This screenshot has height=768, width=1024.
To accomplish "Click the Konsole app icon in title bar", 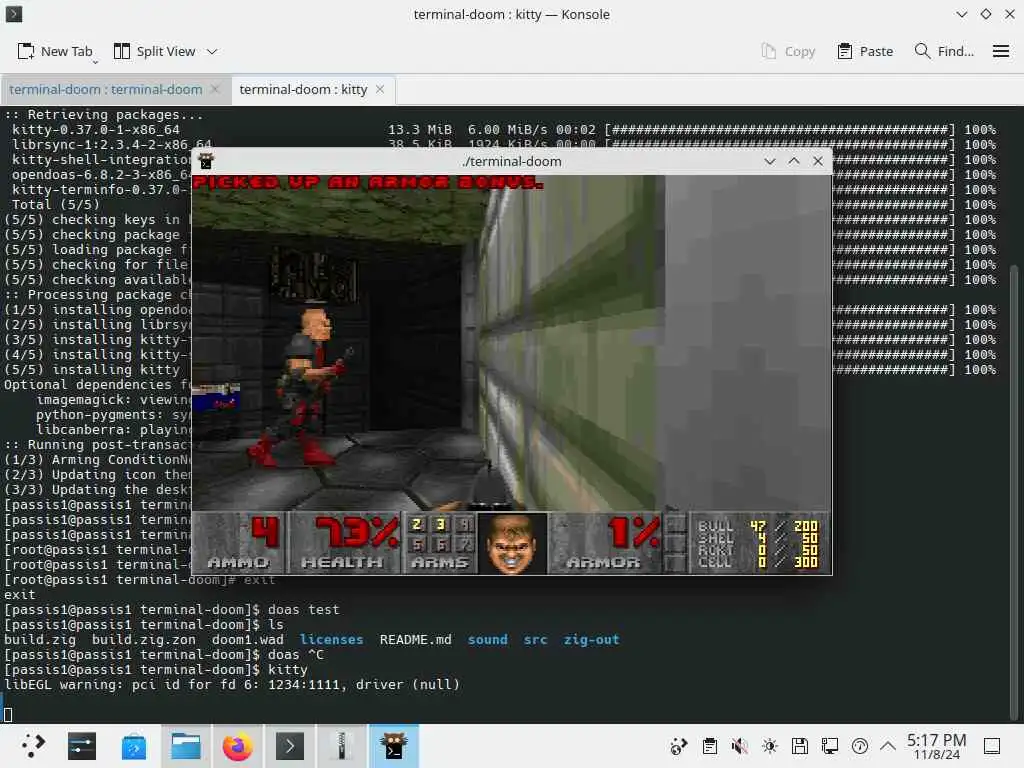I will (x=14, y=14).
